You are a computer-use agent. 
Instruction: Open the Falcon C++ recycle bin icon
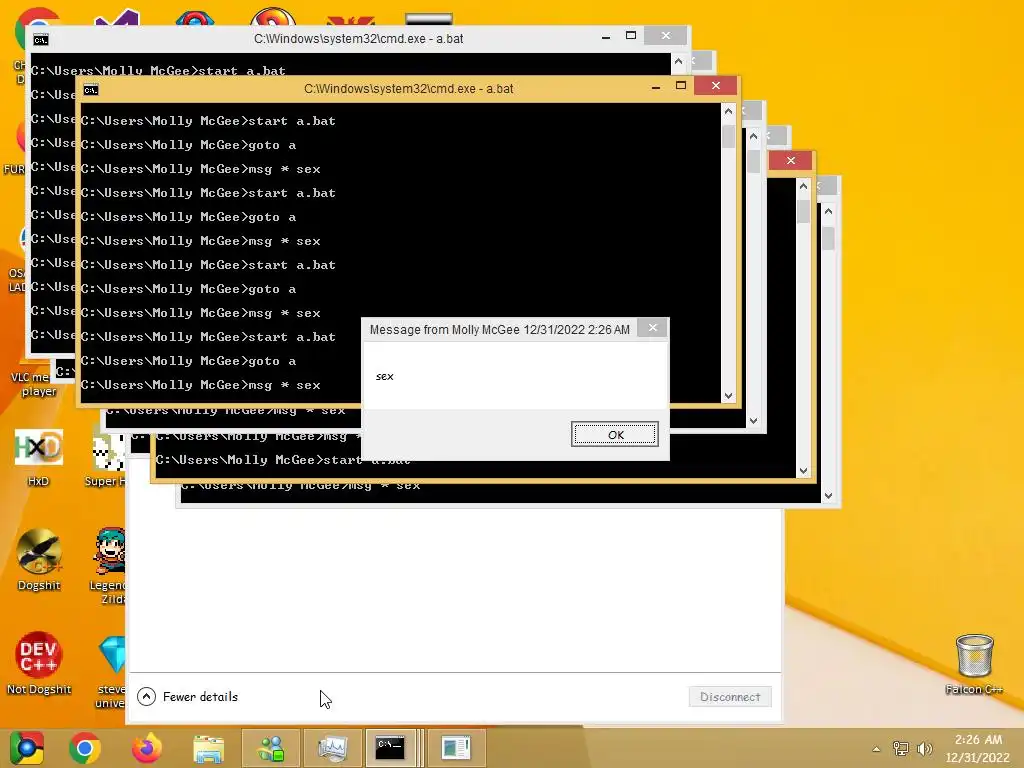[x=974, y=664]
